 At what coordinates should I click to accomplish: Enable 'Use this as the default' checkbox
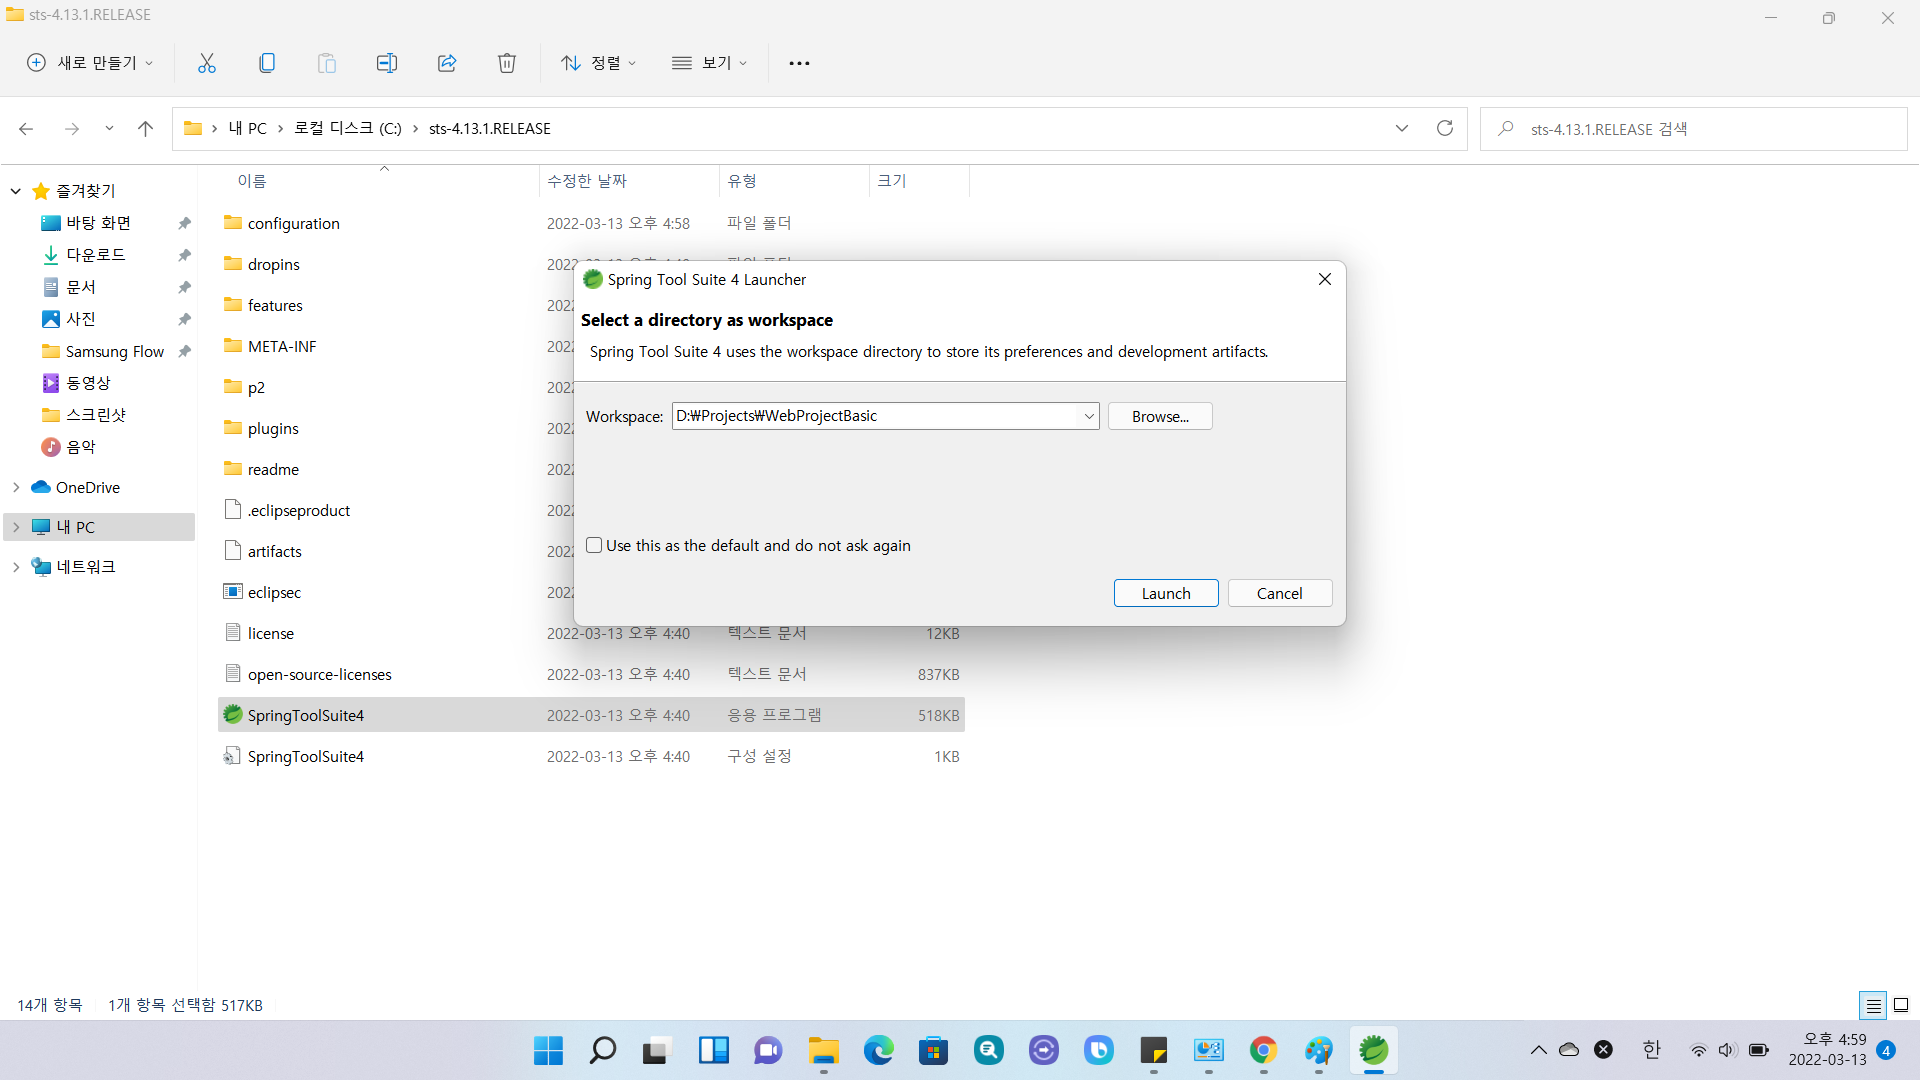(594, 545)
